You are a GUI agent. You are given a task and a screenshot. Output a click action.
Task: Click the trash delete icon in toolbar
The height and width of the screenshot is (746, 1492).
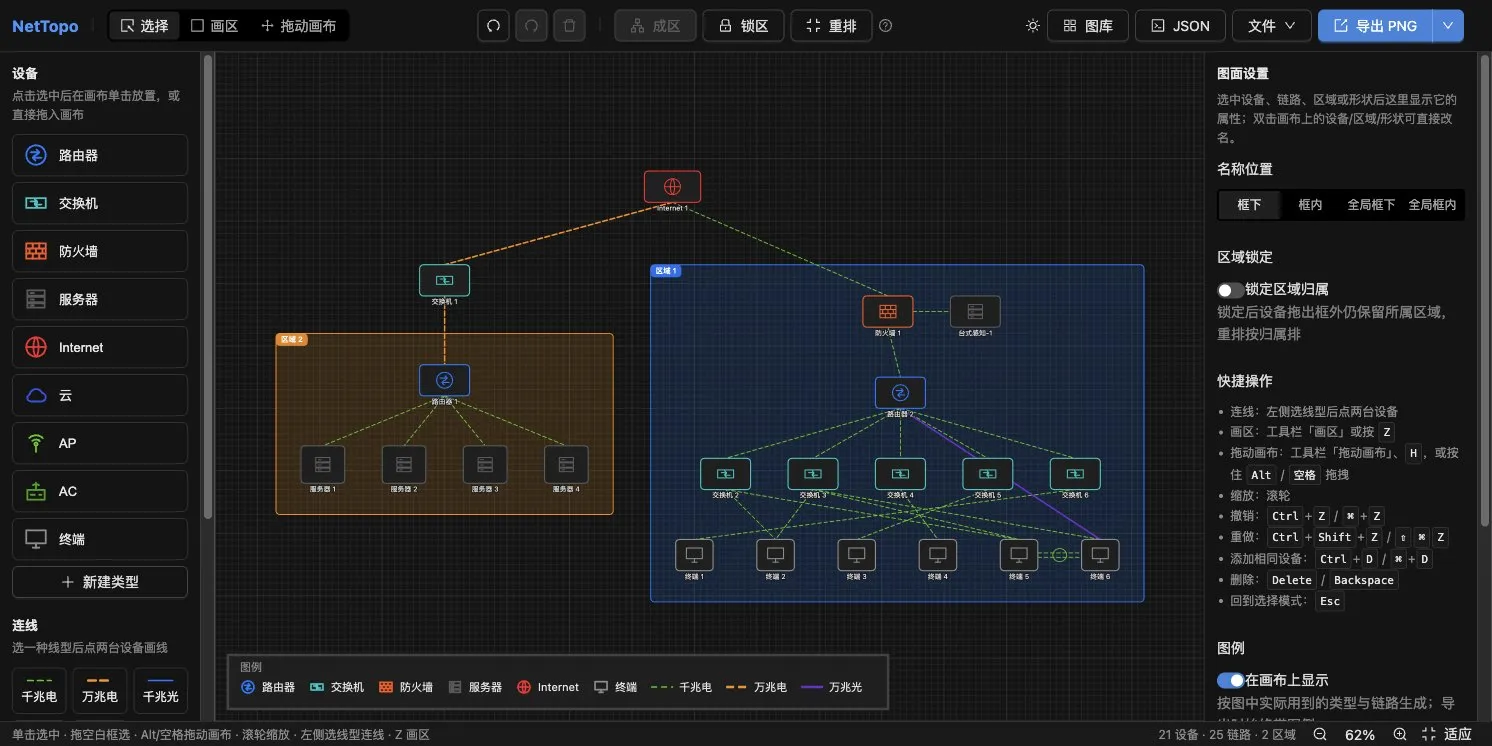pos(569,26)
